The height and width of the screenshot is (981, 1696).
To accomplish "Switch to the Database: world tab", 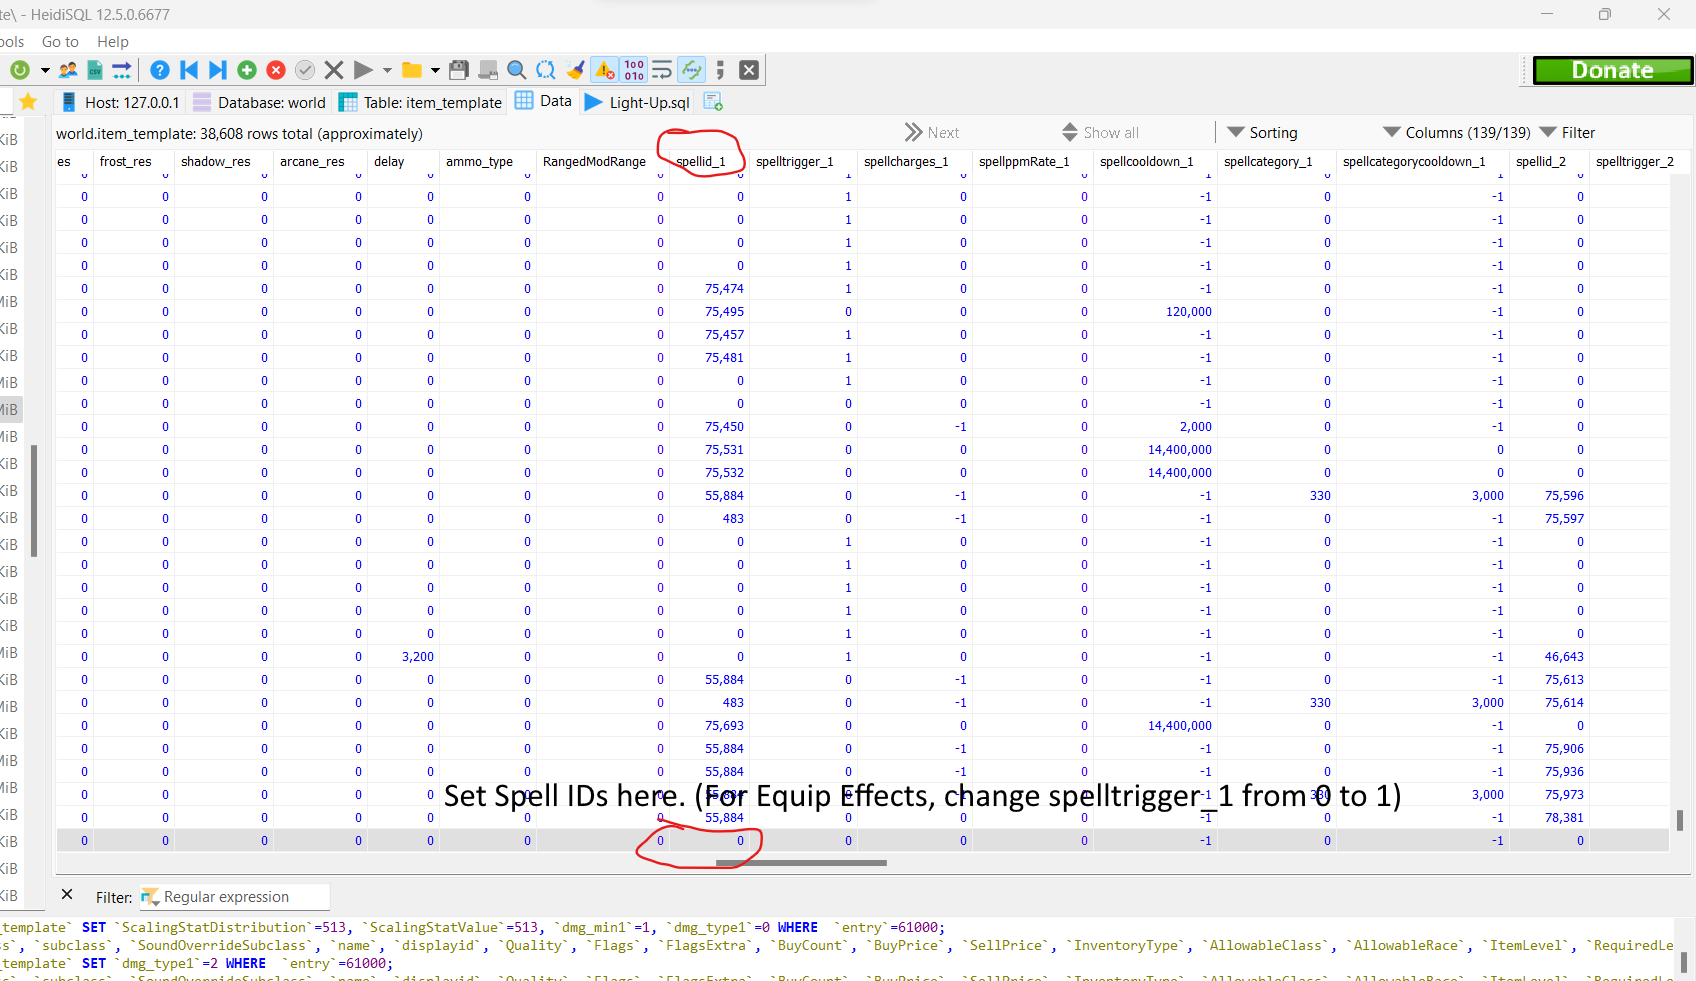I will [x=259, y=102].
